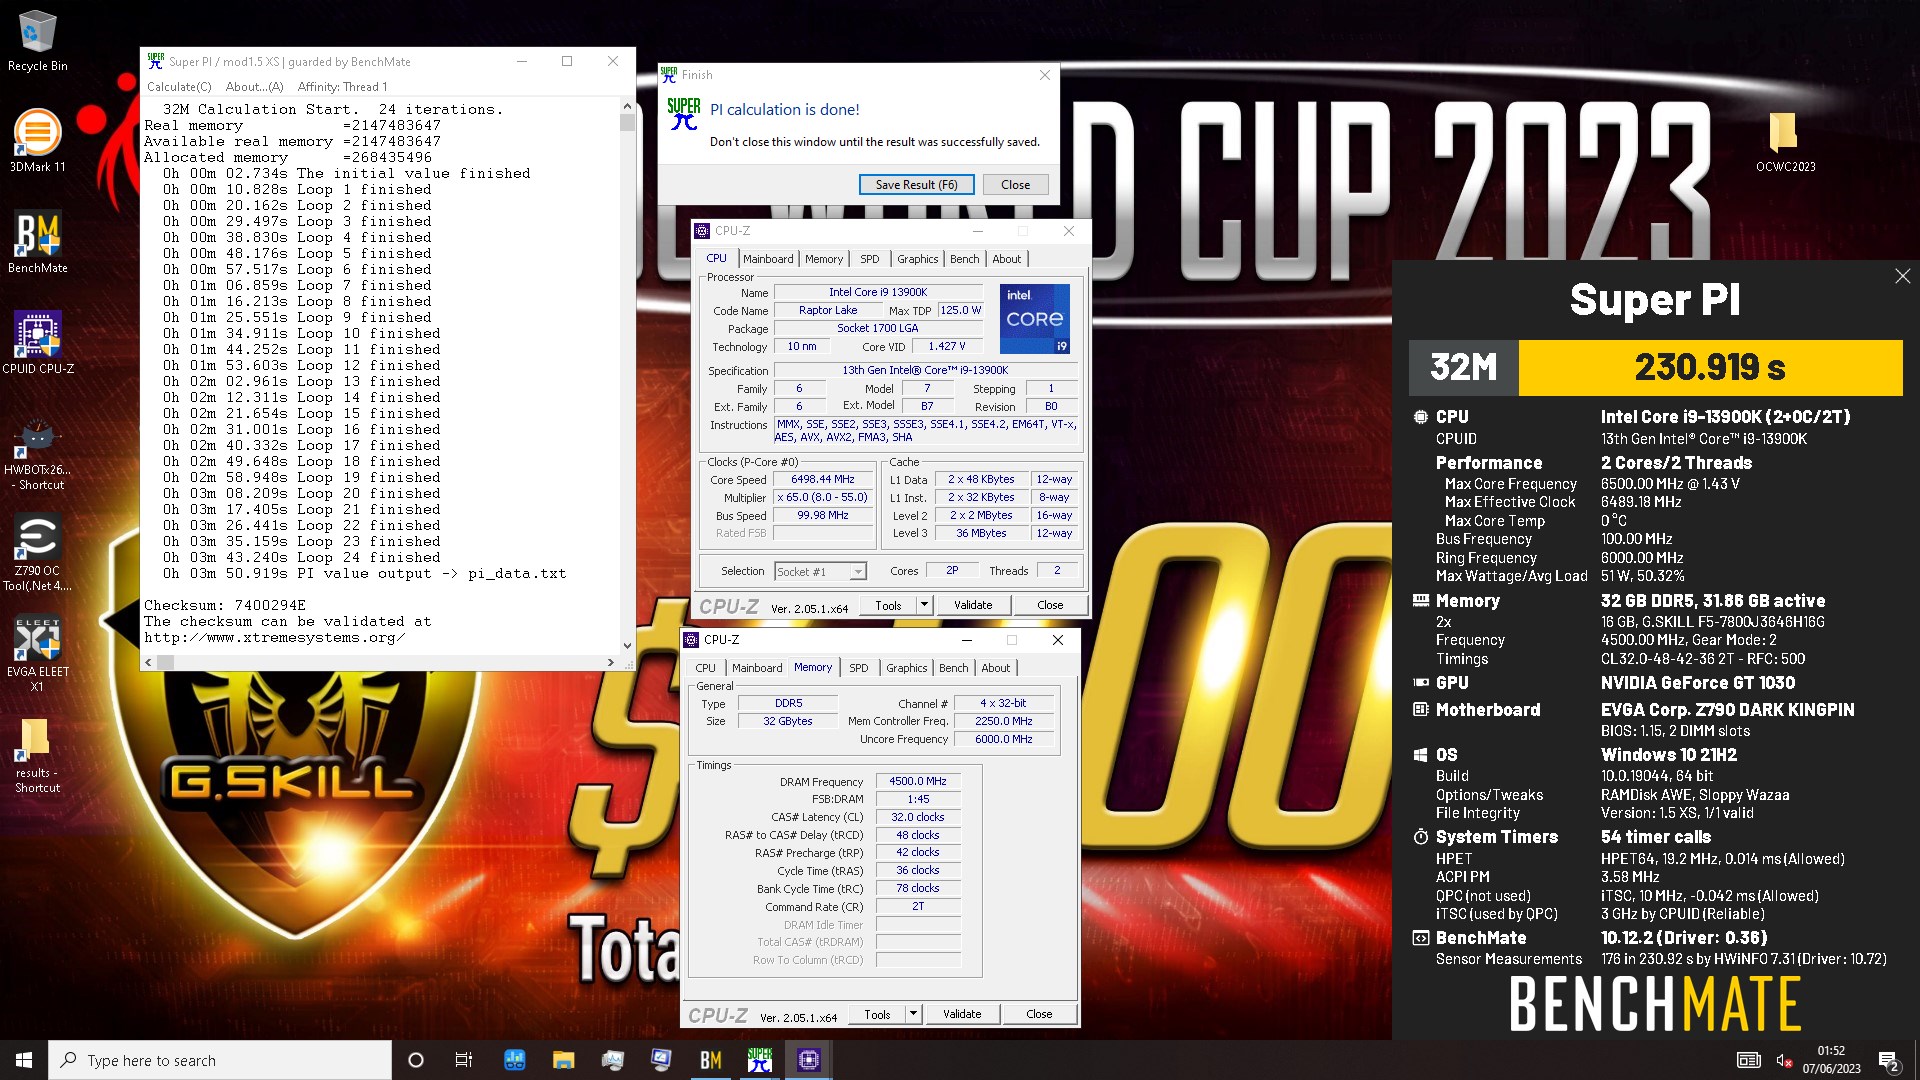Open Bench tab in upper CPU-Z window

click(x=964, y=259)
